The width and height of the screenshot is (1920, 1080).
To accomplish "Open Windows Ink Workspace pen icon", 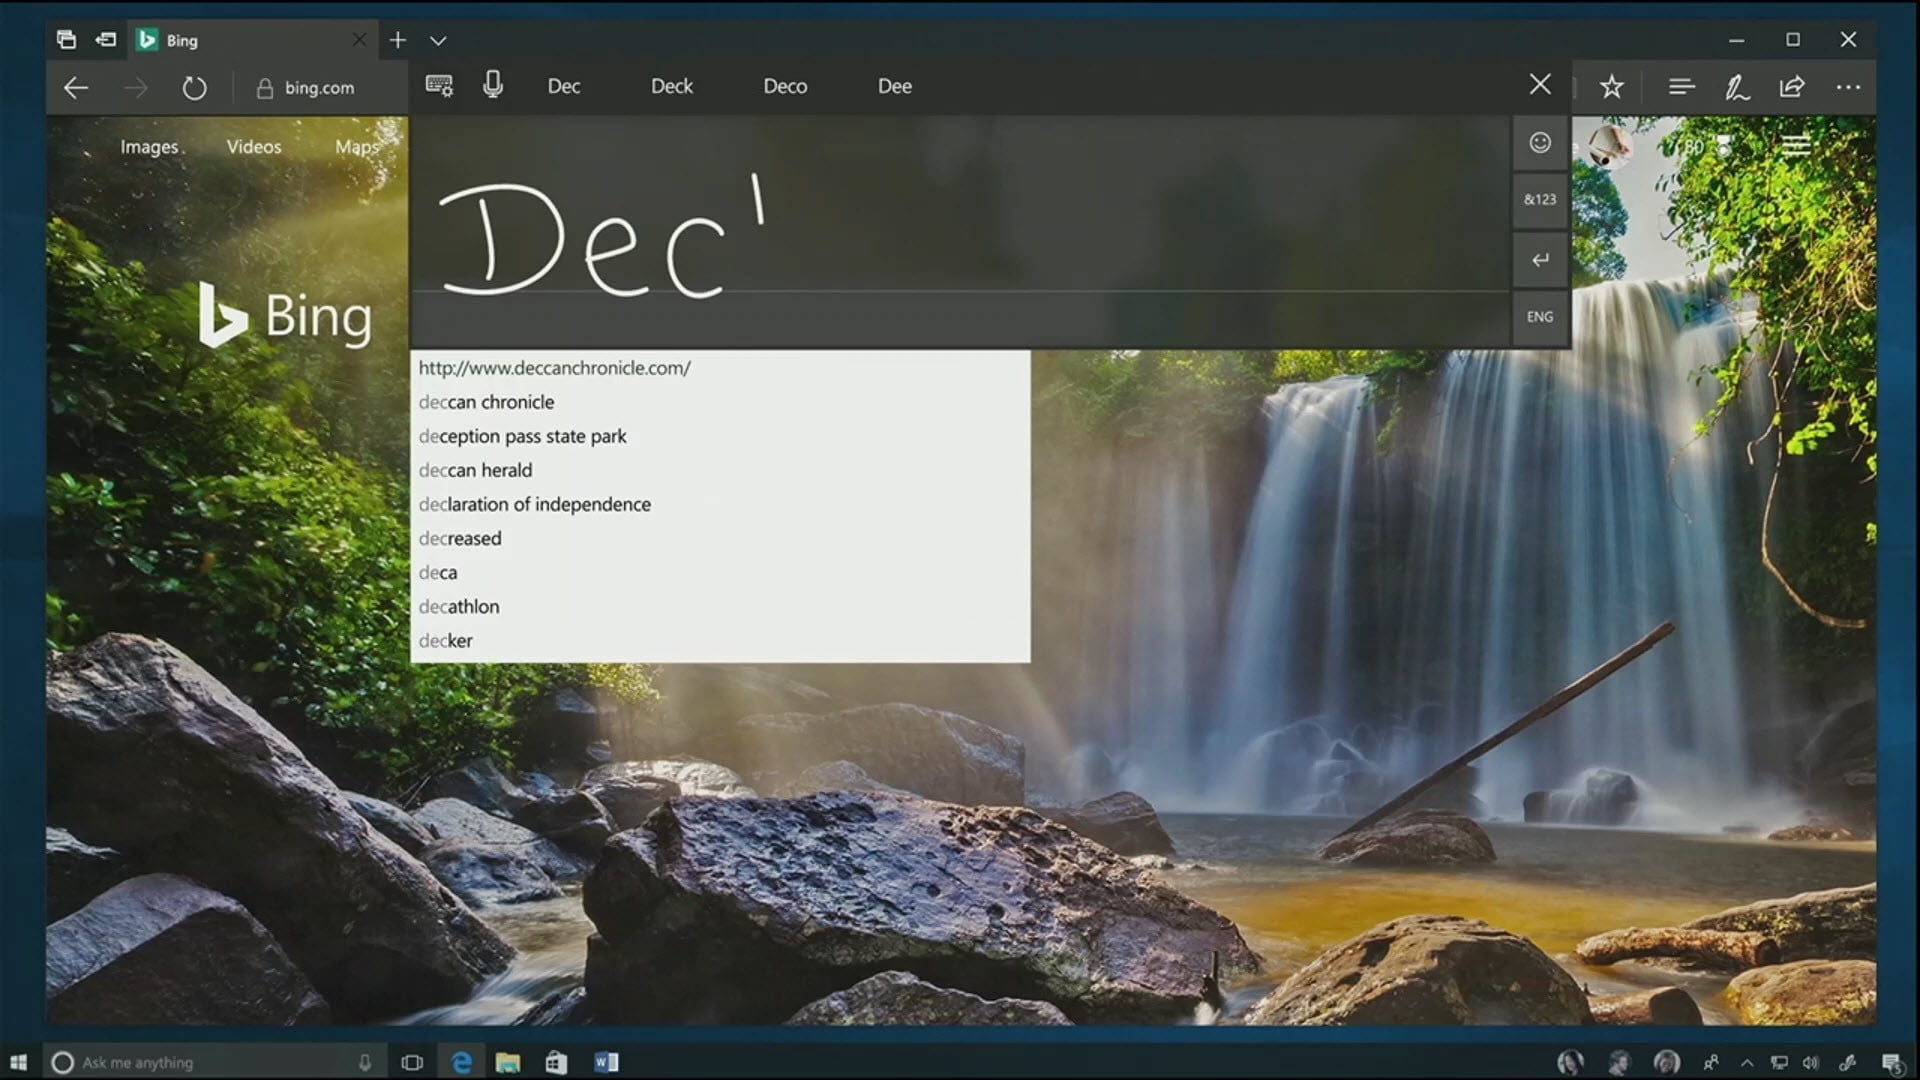I will click(x=1849, y=1063).
